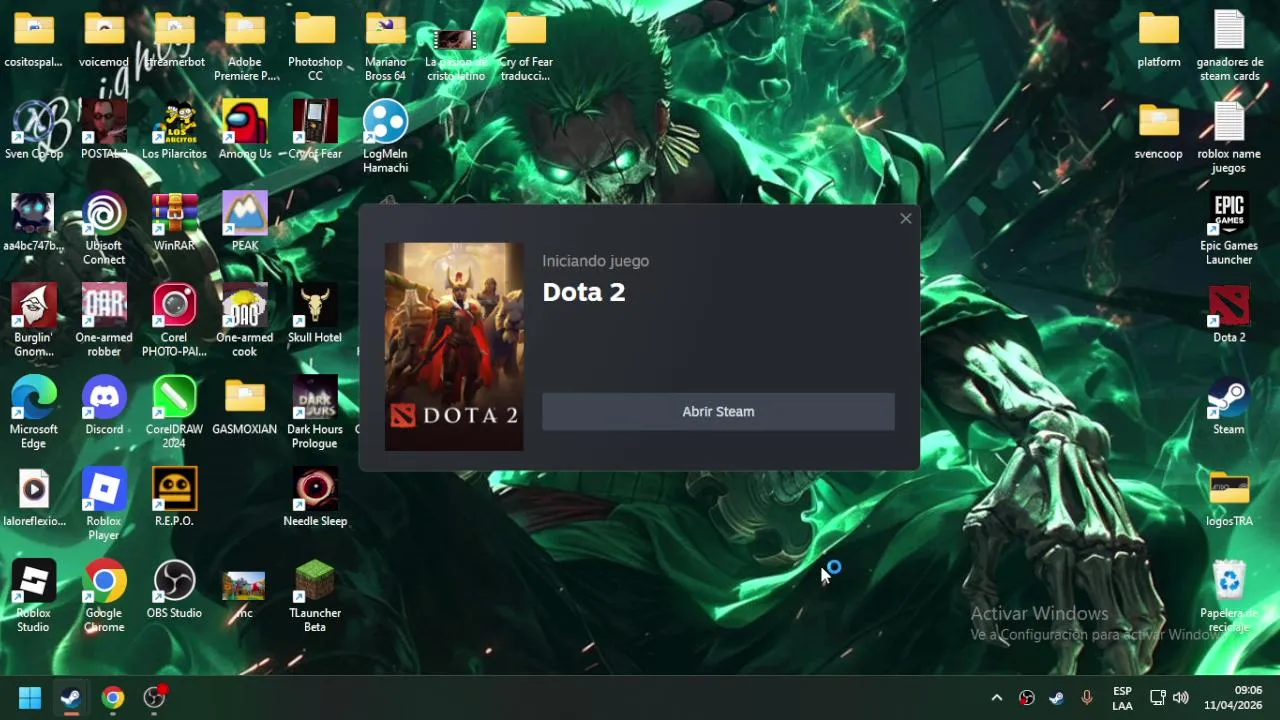Image resolution: width=1280 pixels, height=720 pixels.
Task: Select the Sven Co-op desktop shortcut
Action: (x=34, y=130)
